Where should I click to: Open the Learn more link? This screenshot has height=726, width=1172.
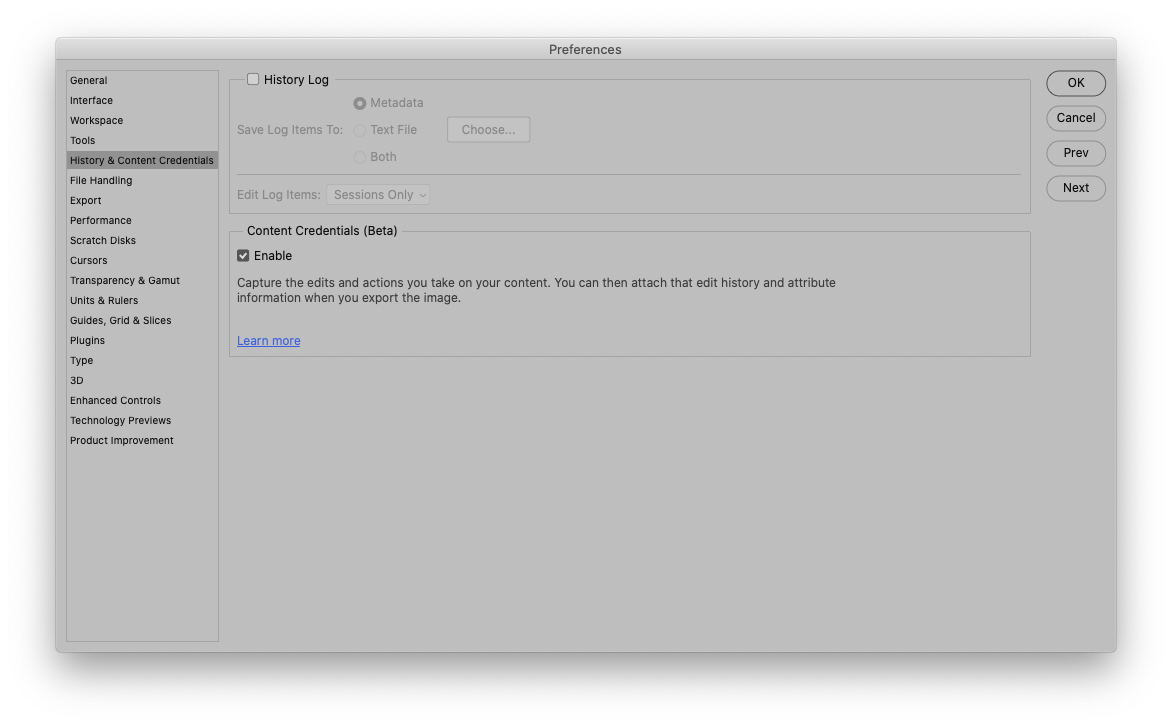pos(268,340)
